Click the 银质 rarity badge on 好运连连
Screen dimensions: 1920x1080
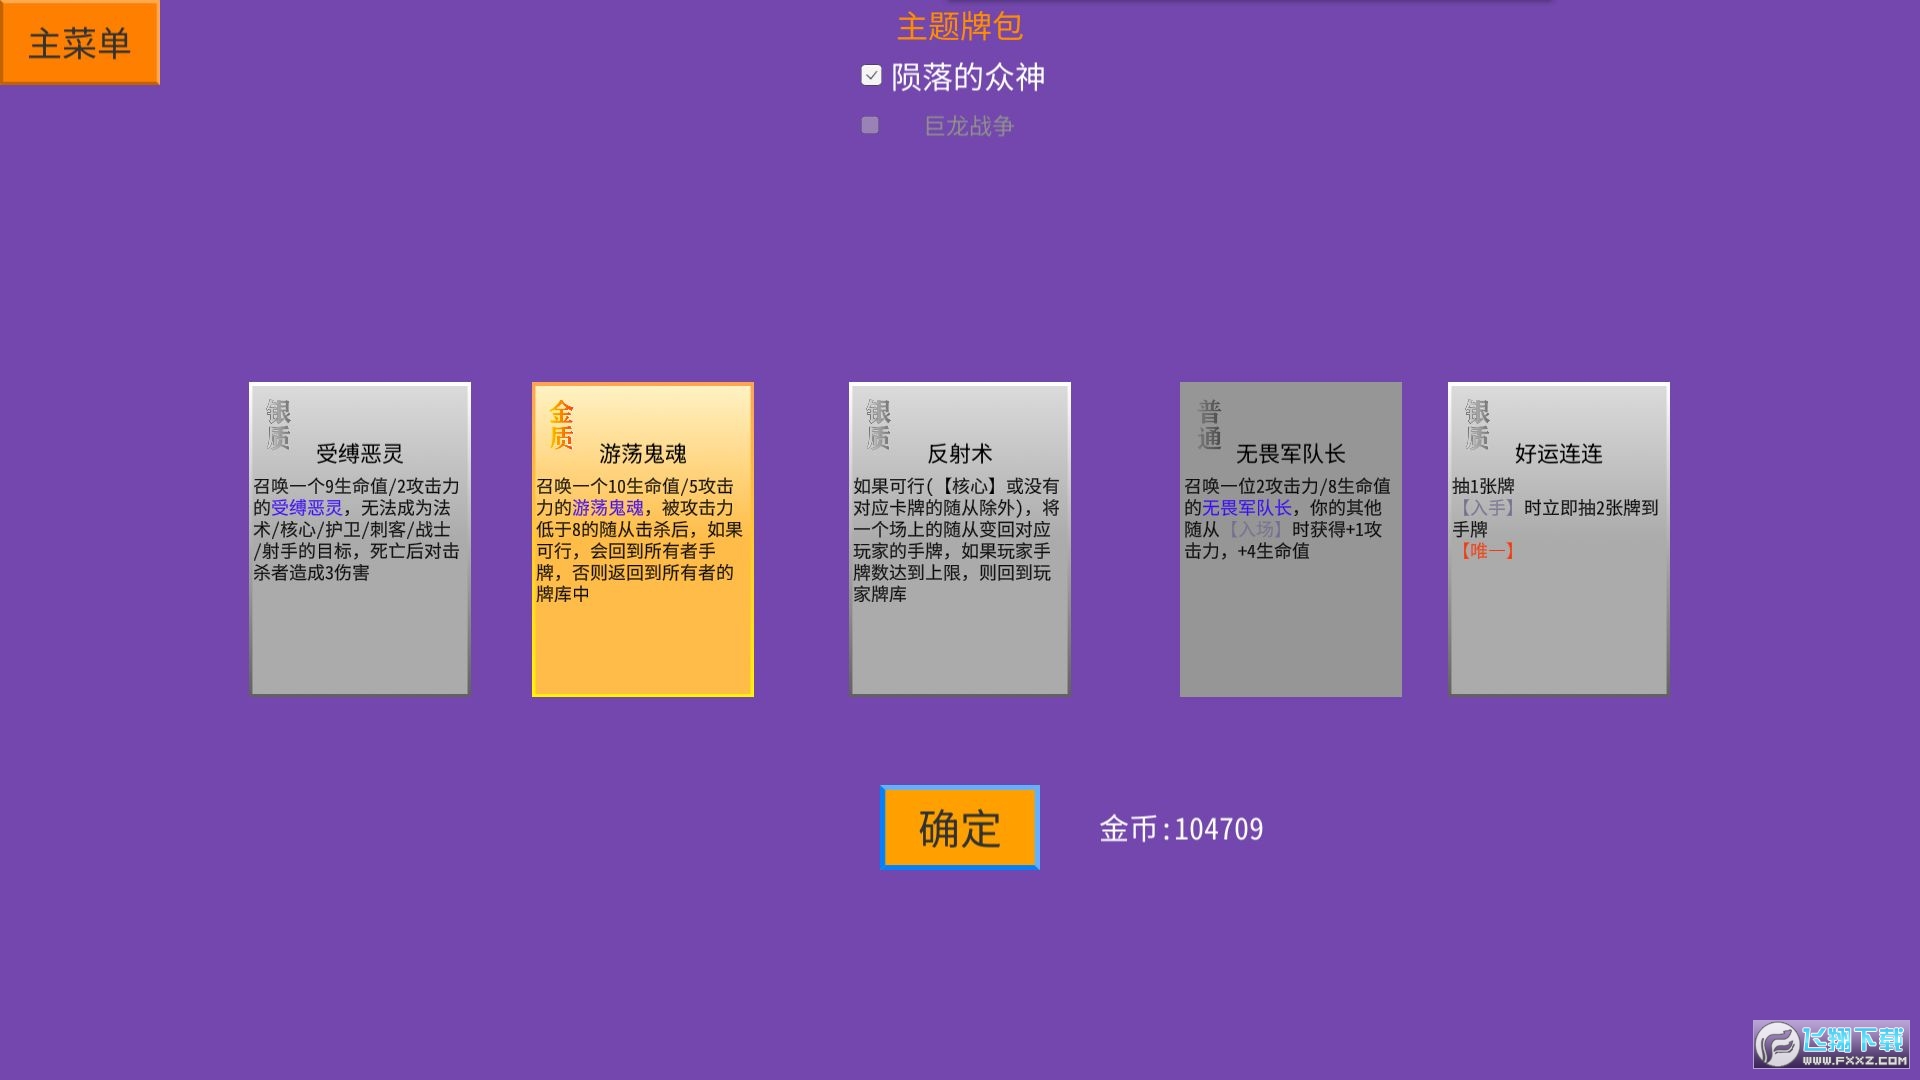[x=1477, y=425]
